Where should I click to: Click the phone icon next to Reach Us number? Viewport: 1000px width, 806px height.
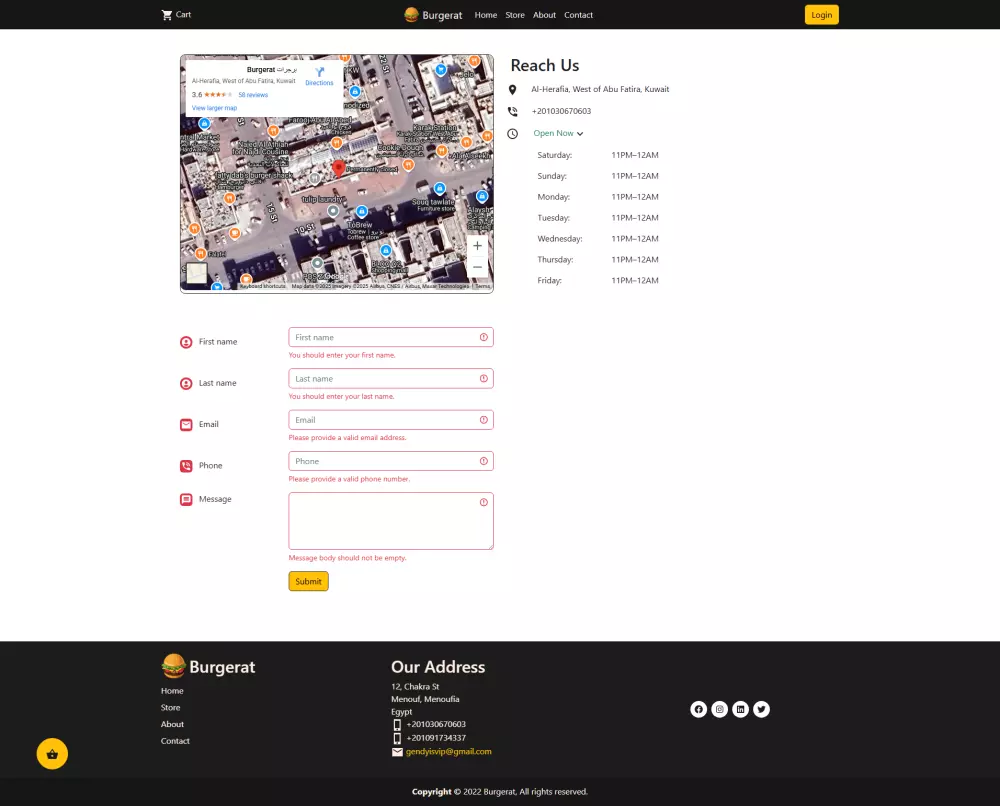(513, 111)
